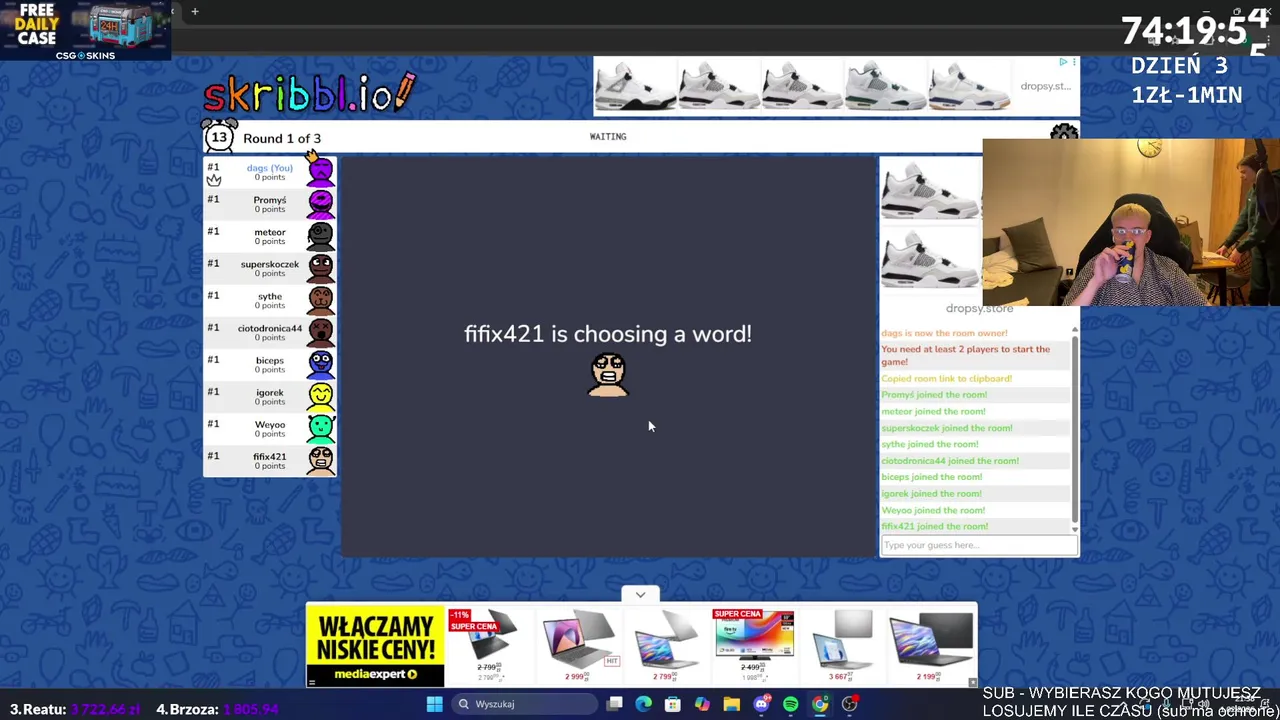Open OBS Studio from taskbar
Screen dimensions: 1280x720
tap(849, 704)
